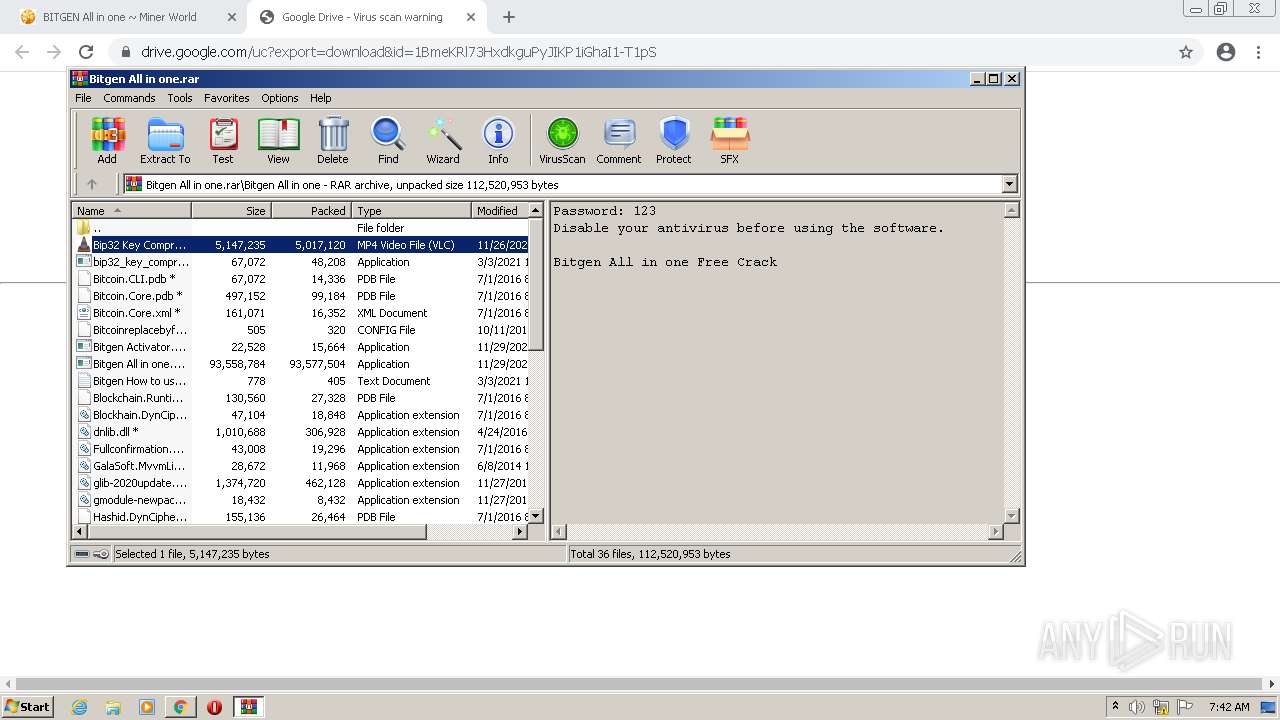The image size is (1280, 720).
Task: Sort files by Packed column header
Action: (x=311, y=211)
